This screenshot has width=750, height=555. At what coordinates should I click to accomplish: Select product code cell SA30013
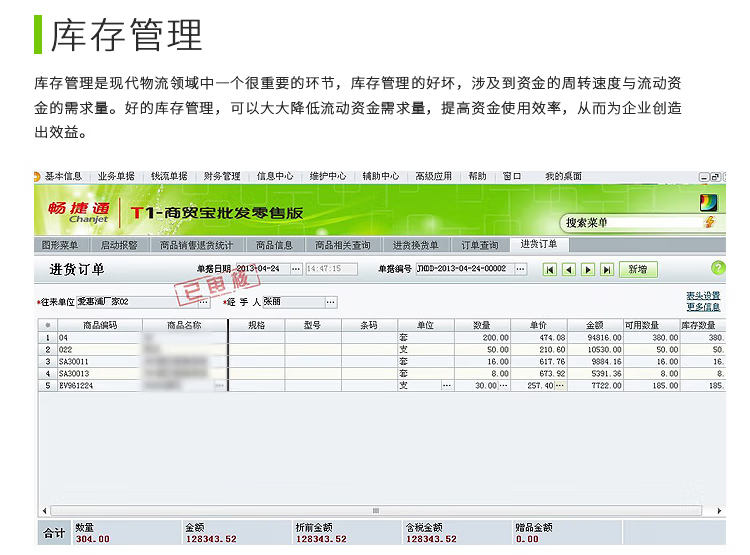(x=100, y=374)
